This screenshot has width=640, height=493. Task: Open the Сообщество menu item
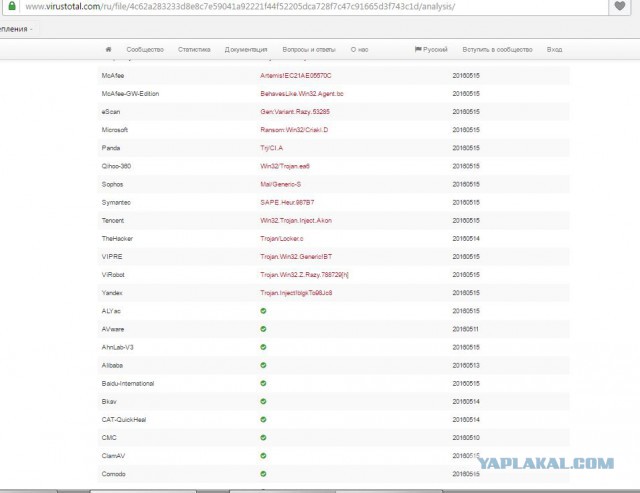145,49
